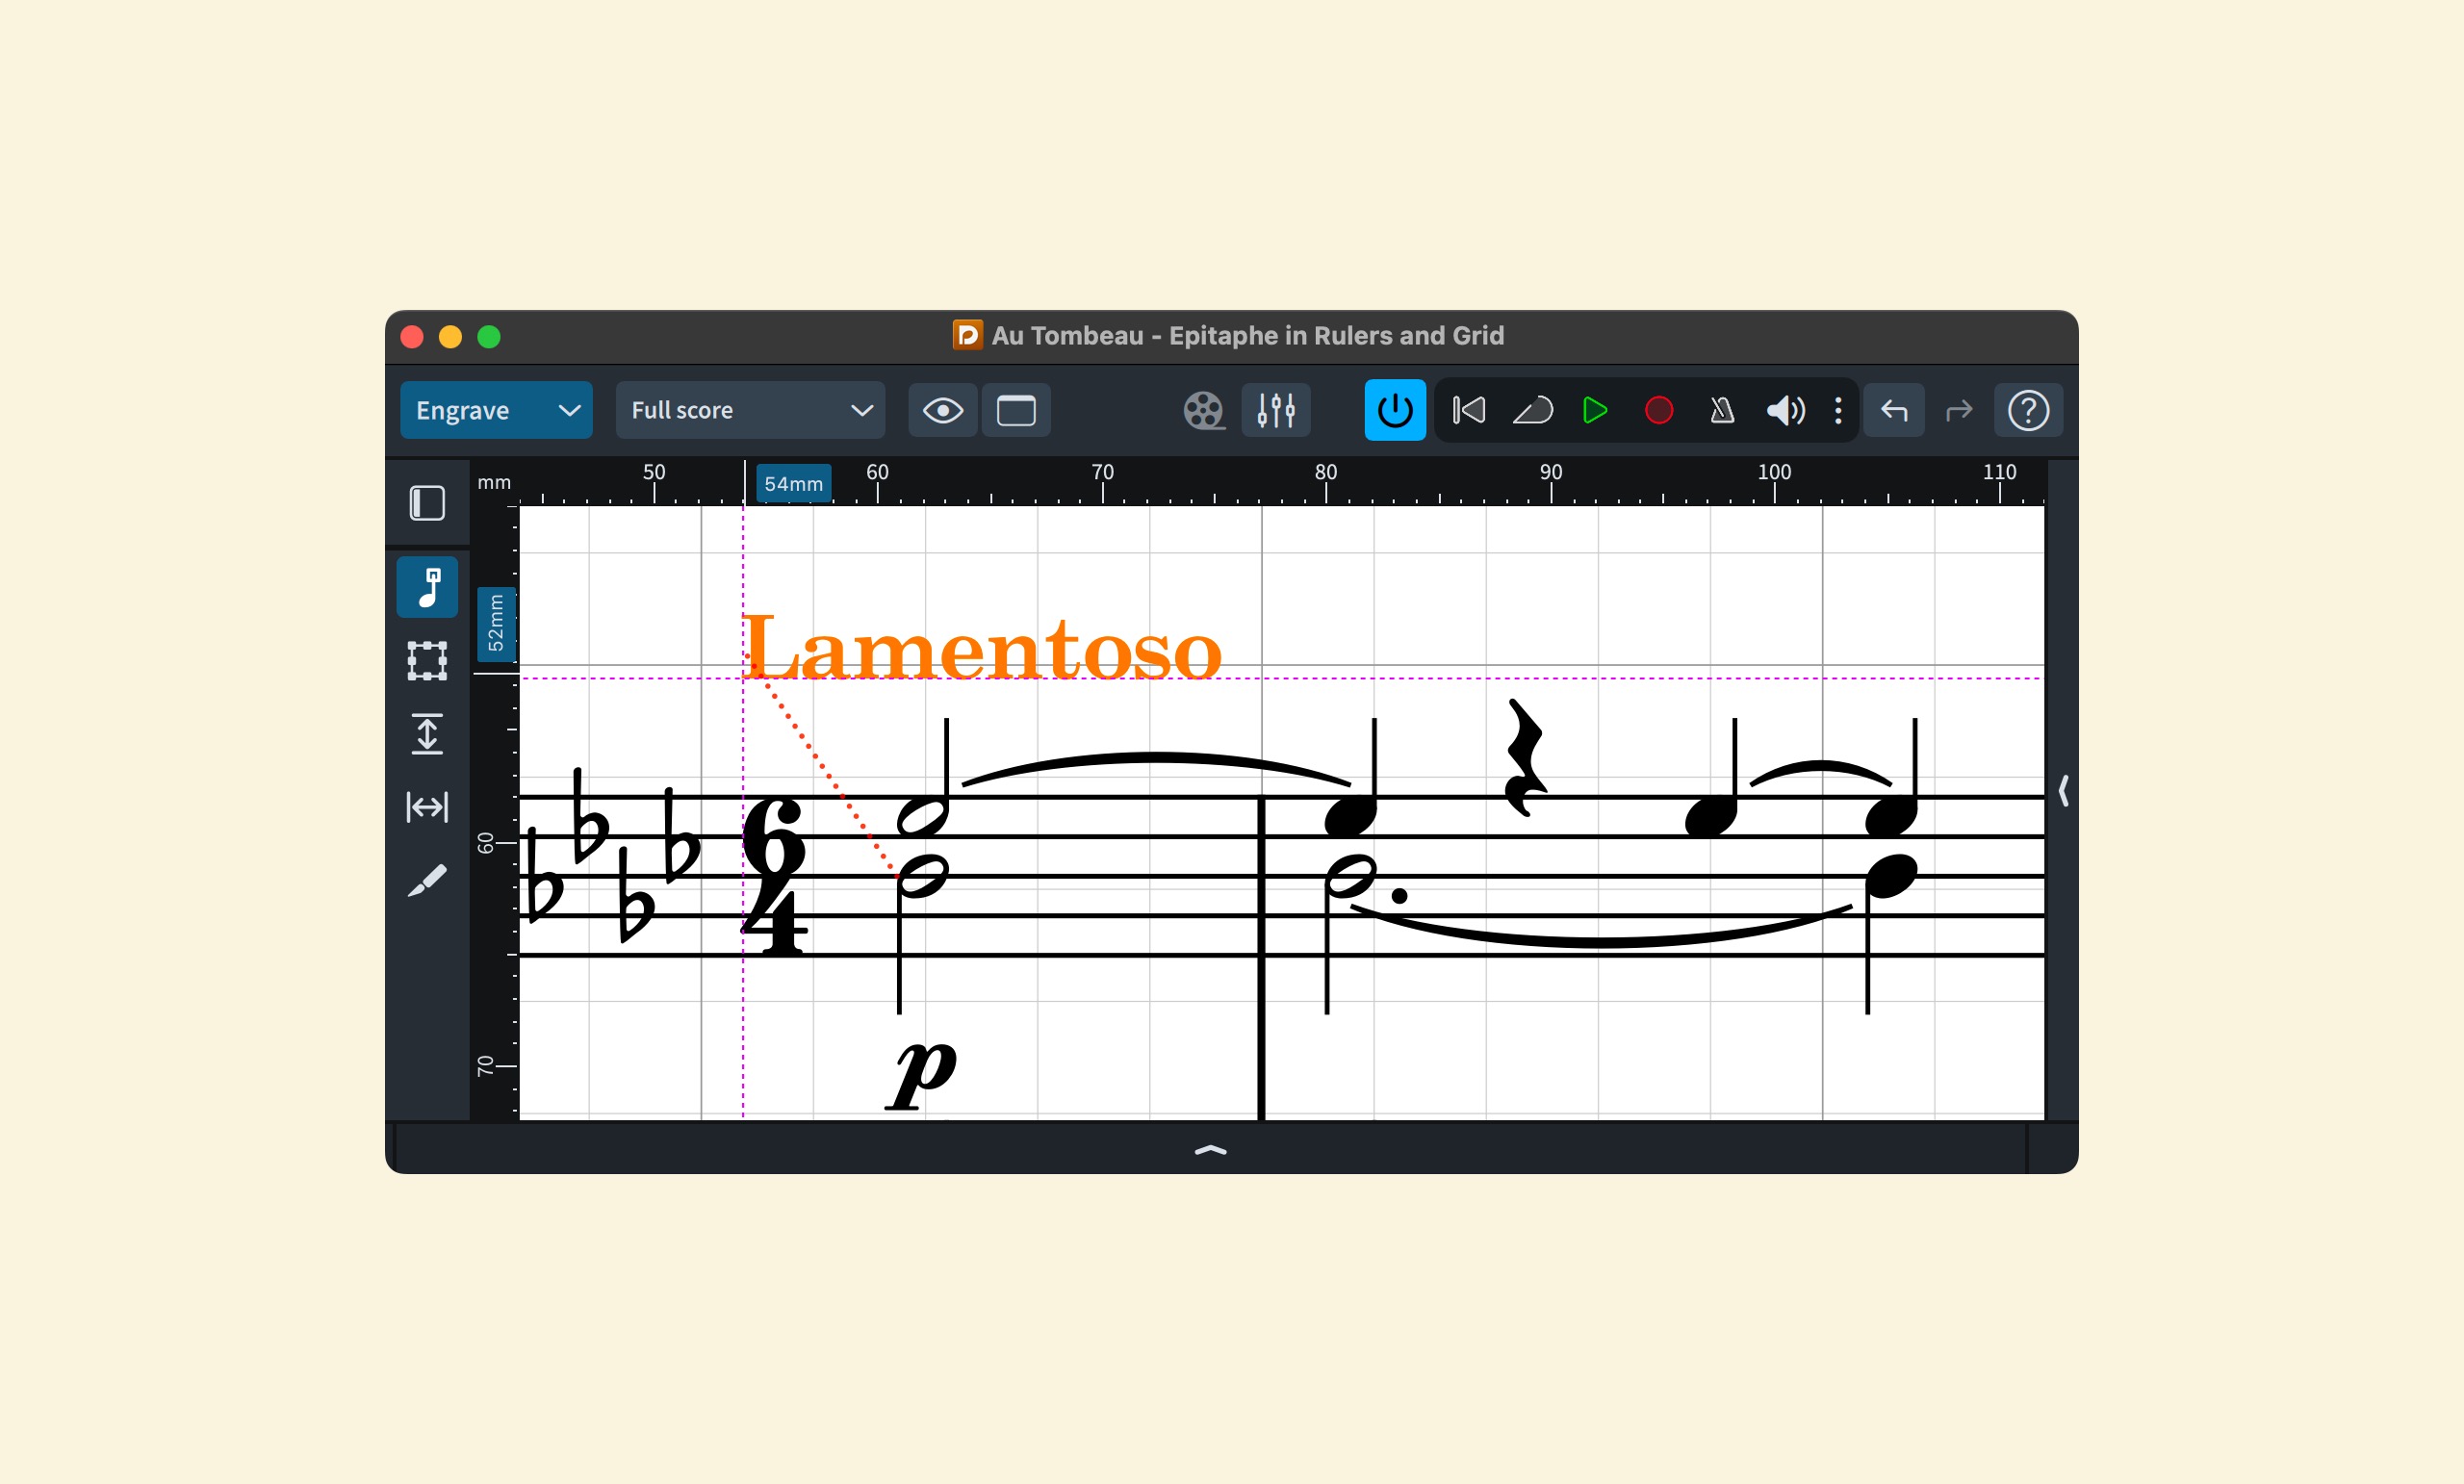The height and width of the screenshot is (1484, 2464).
Task: Expand the right panel chevron
Action: click(x=2063, y=790)
